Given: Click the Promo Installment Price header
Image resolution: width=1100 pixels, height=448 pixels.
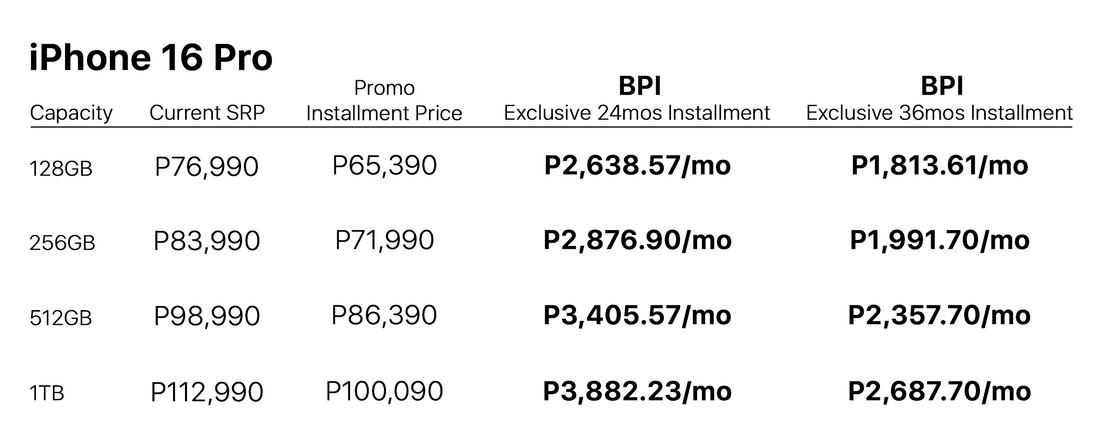Looking at the screenshot, I should click(384, 101).
